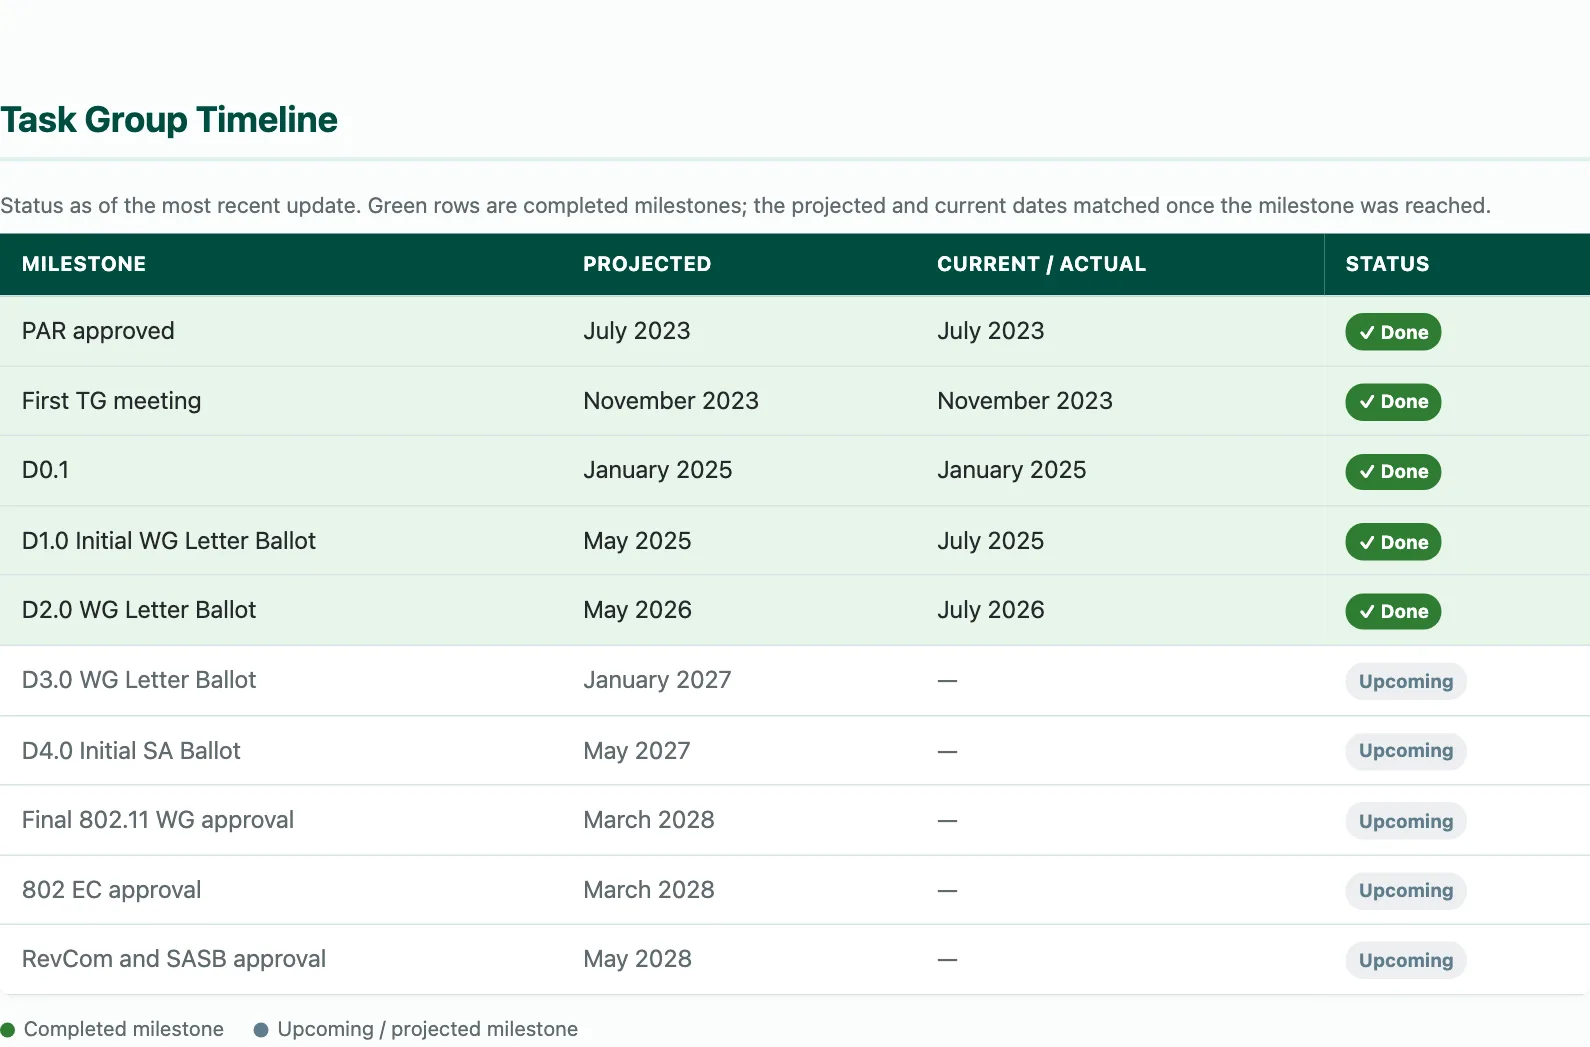Image resolution: width=1590 pixels, height=1047 pixels.
Task: Click the Done badge for First TG meeting
Action: pyautogui.click(x=1393, y=402)
